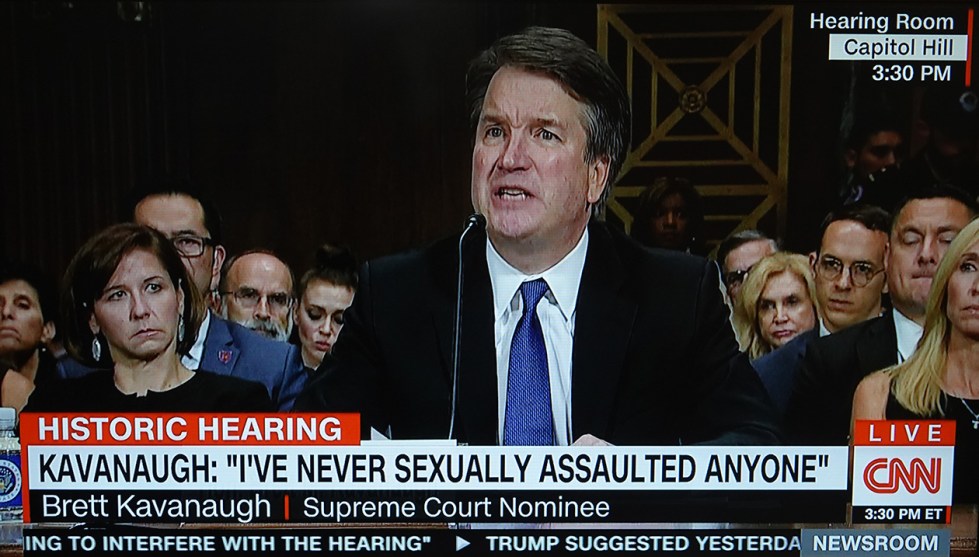Click the Kavanaugh quote headline
Viewport: 979px width, 557px height.
click(x=434, y=469)
